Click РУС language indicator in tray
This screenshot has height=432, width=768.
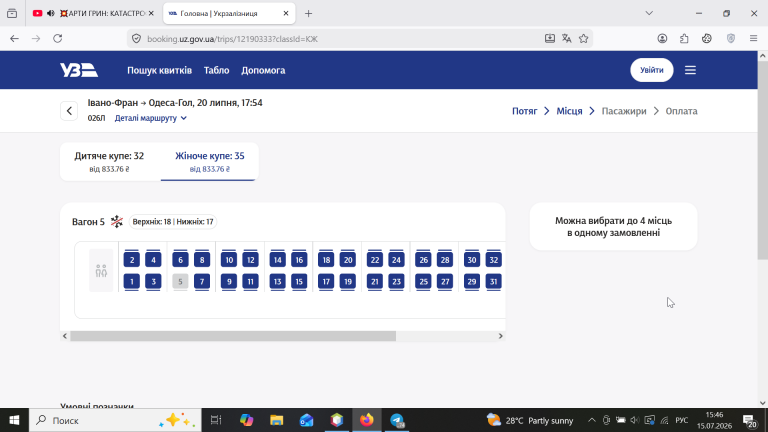point(681,420)
